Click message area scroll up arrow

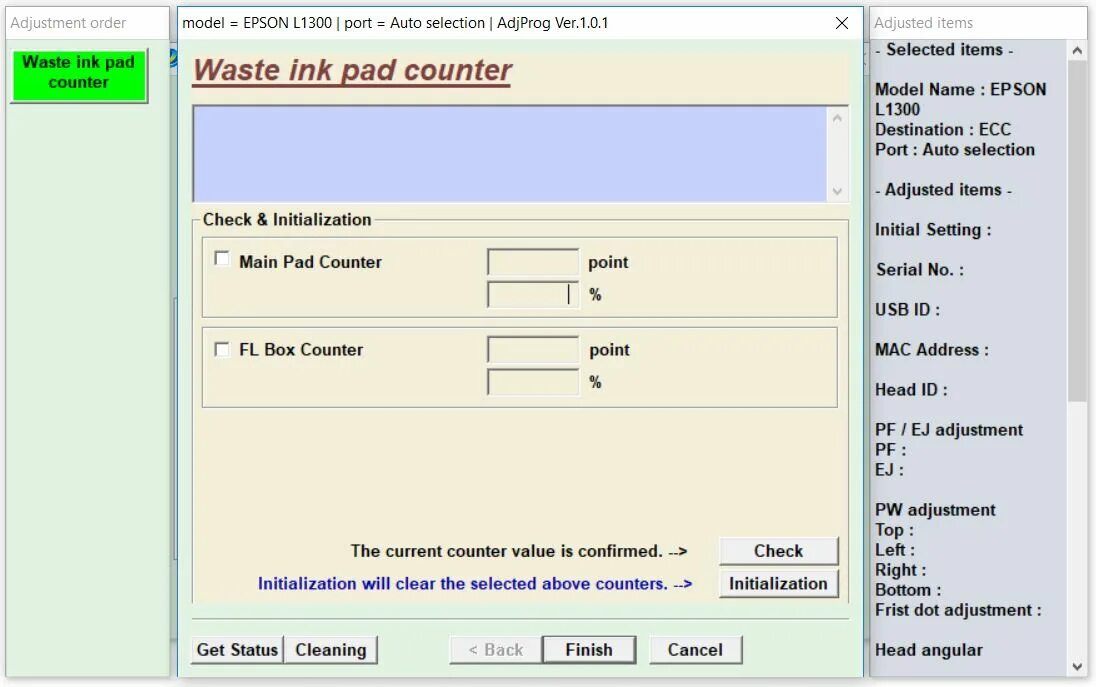(837, 118)
